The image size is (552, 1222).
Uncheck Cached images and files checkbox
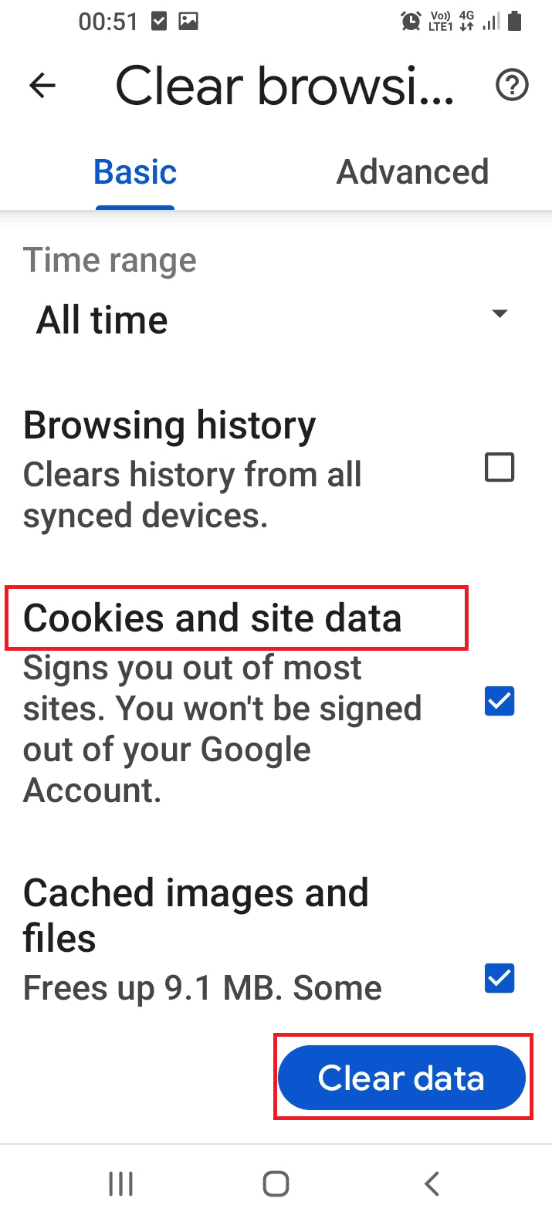coord(499,977)
